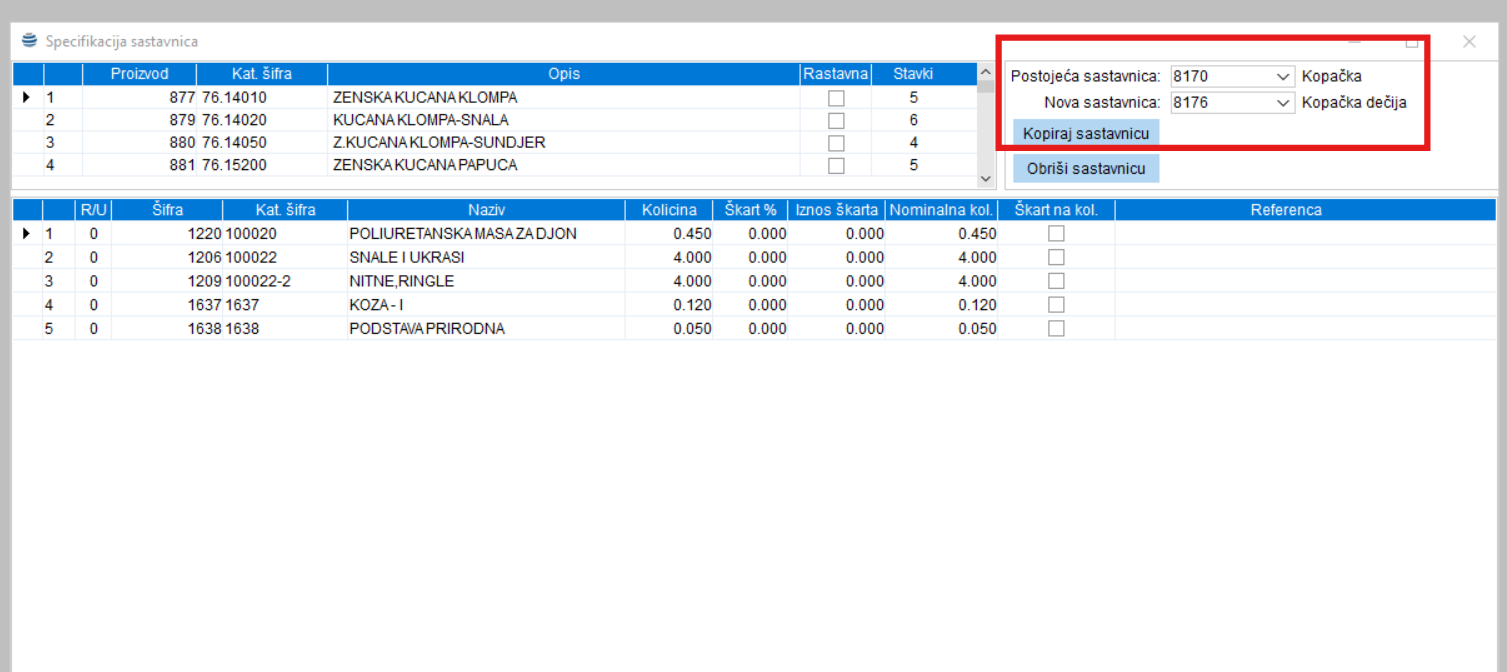This screenshot has height=672, width=1507.
Task: Toggle Rastavna checkbox for ZENSKA KUCANA PAPUCA
Action: (x=836, y=165)
